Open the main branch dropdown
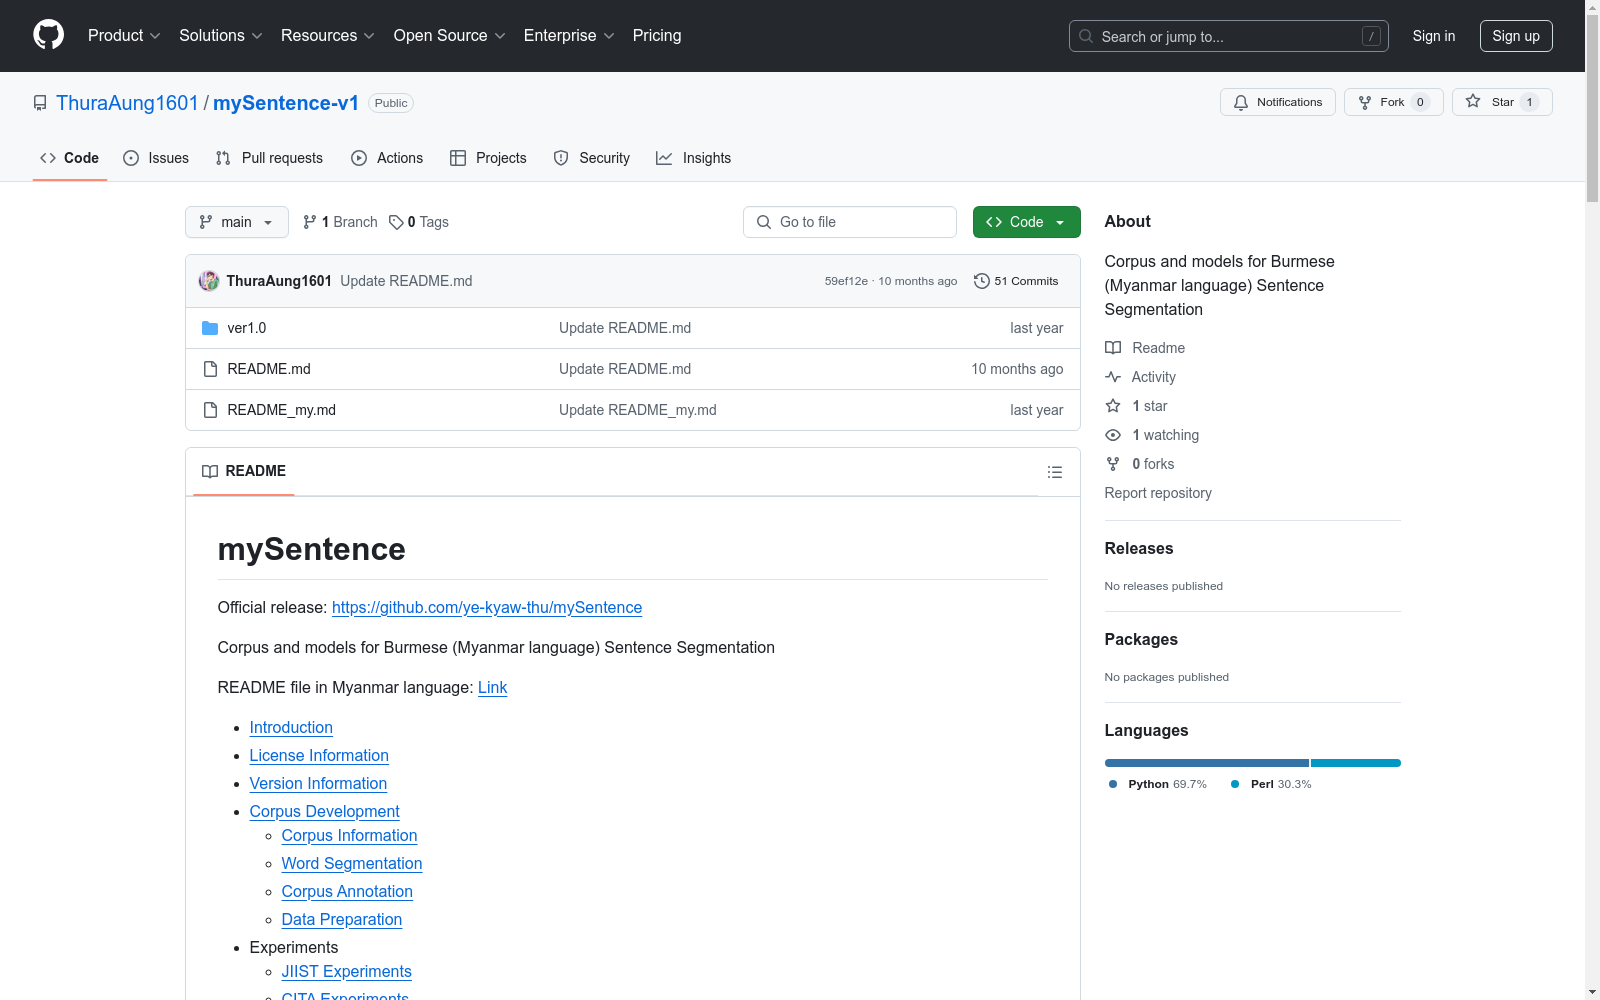 coord(236,222)
